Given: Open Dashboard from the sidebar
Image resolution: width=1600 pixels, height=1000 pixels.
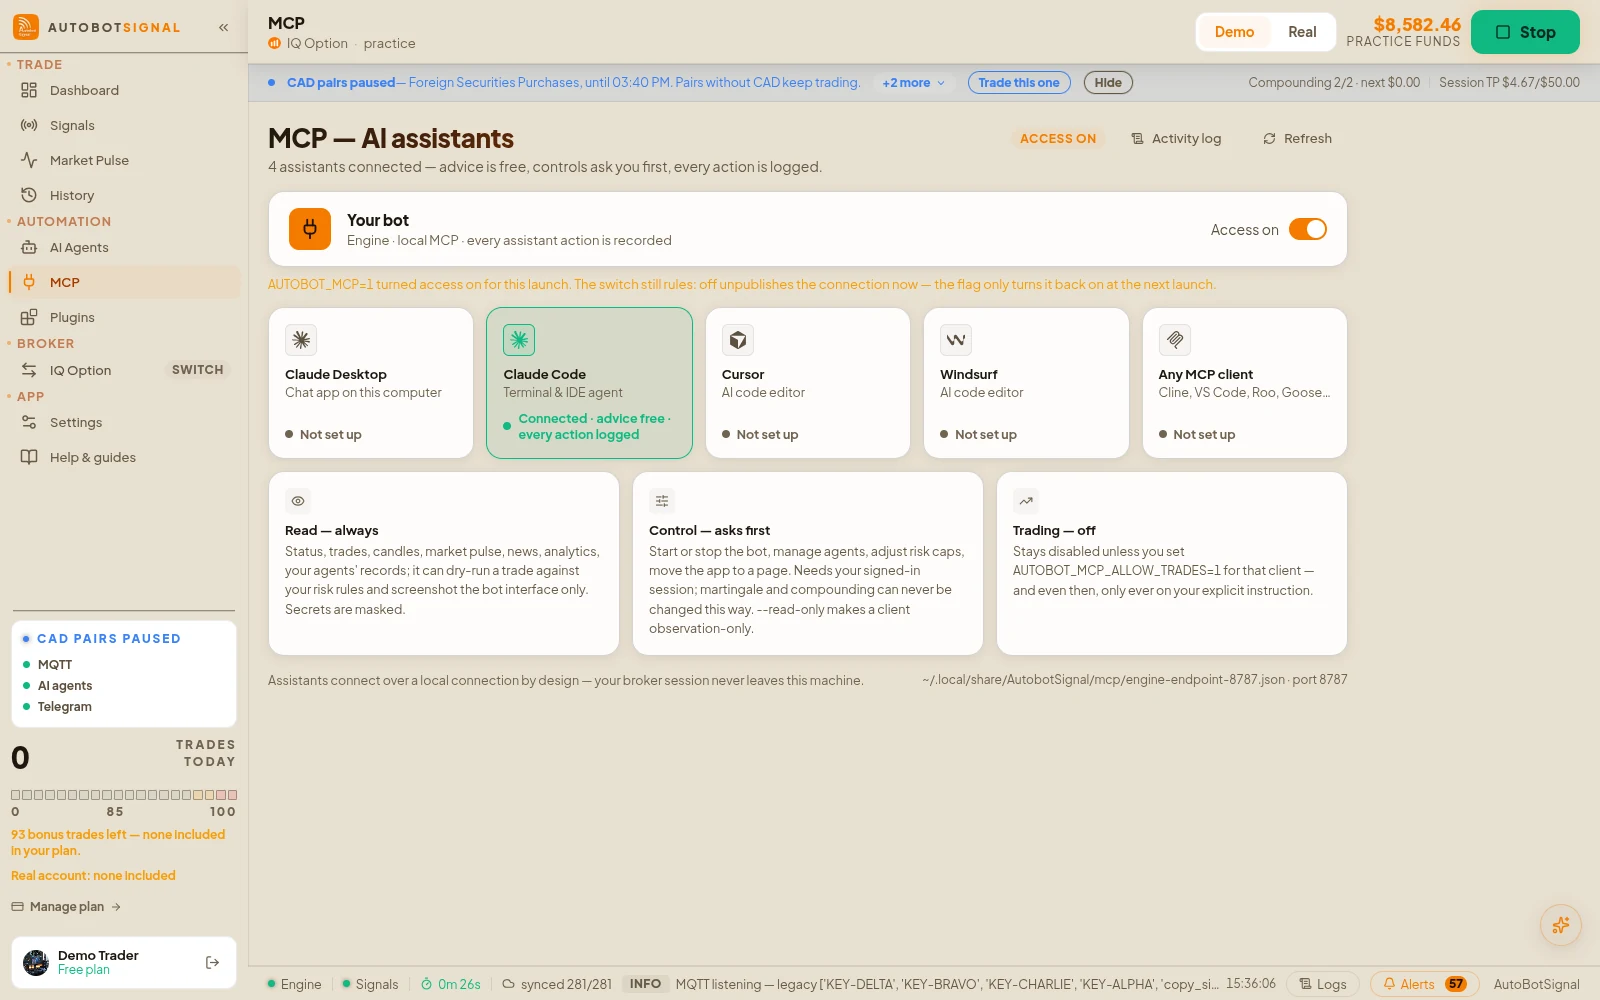Looking at the screenshot, I should 124,90.
